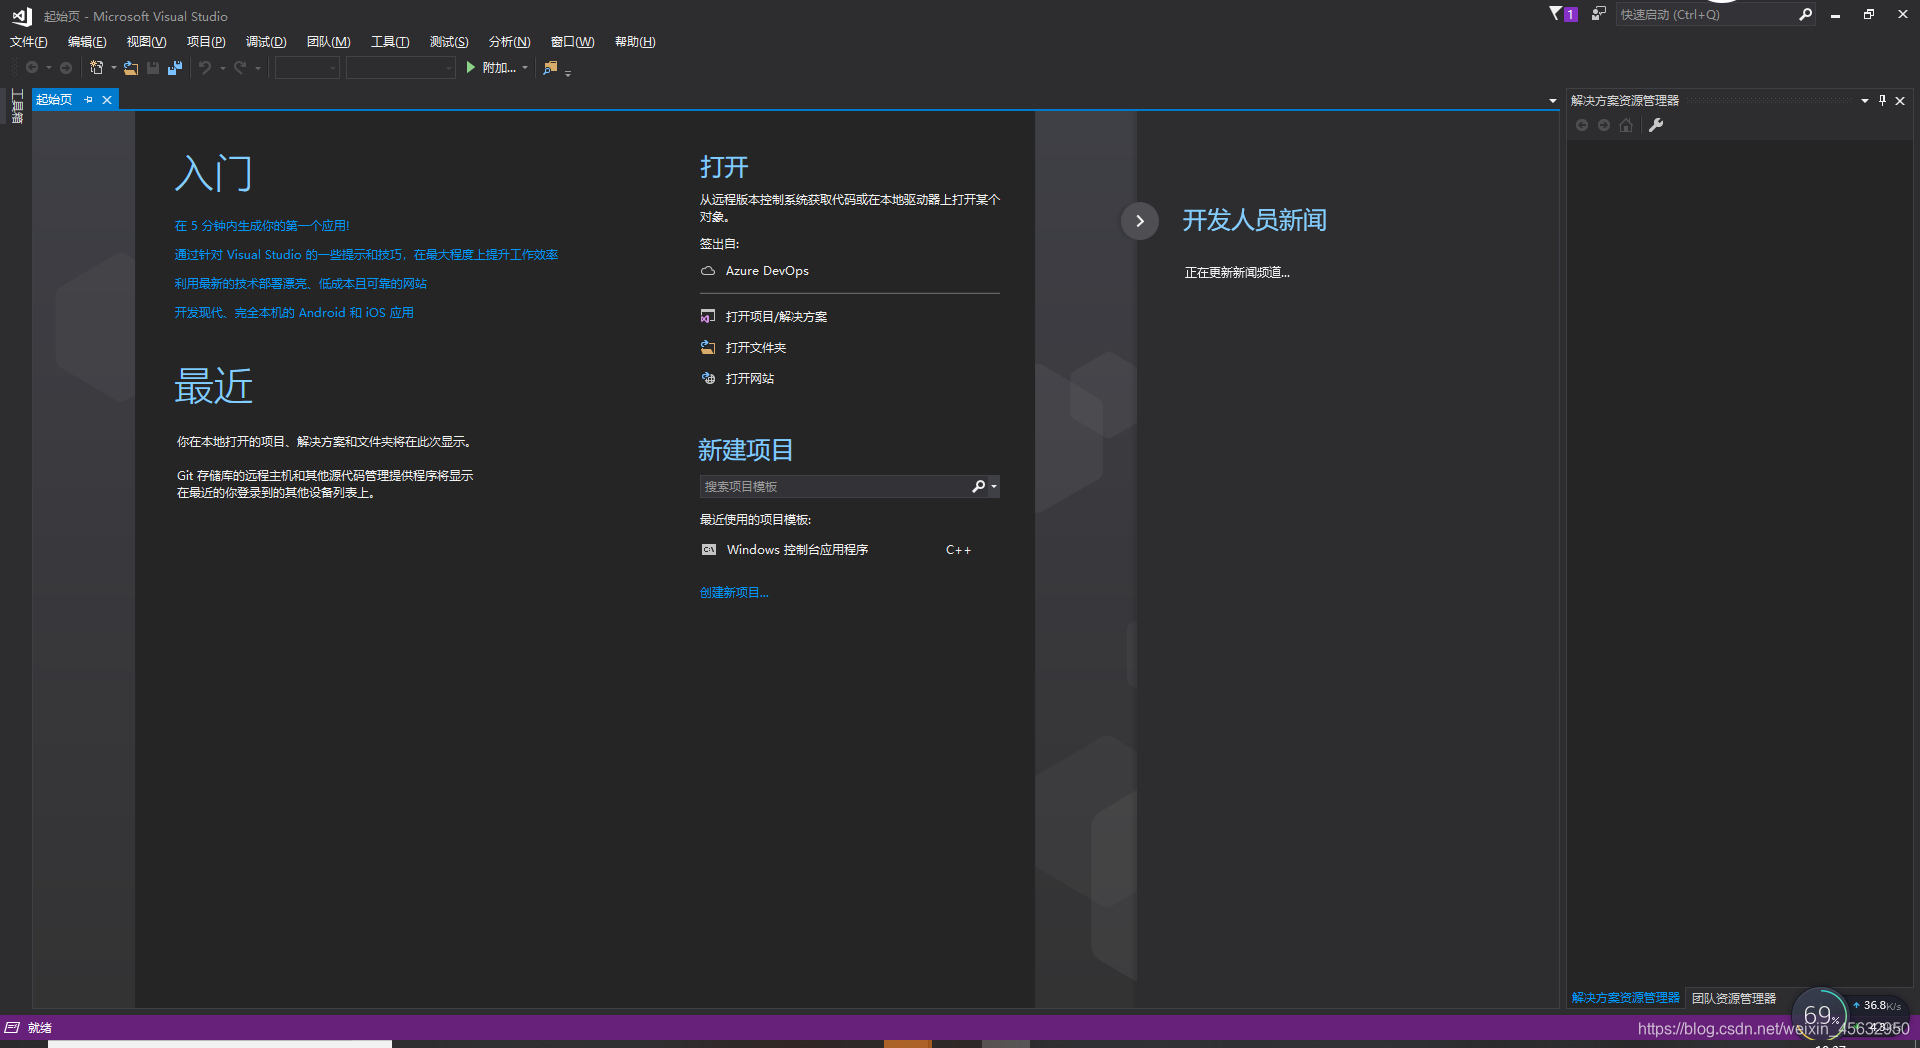
Task: Click the Redo toolbar icon
Action: (x=240, y=68)
